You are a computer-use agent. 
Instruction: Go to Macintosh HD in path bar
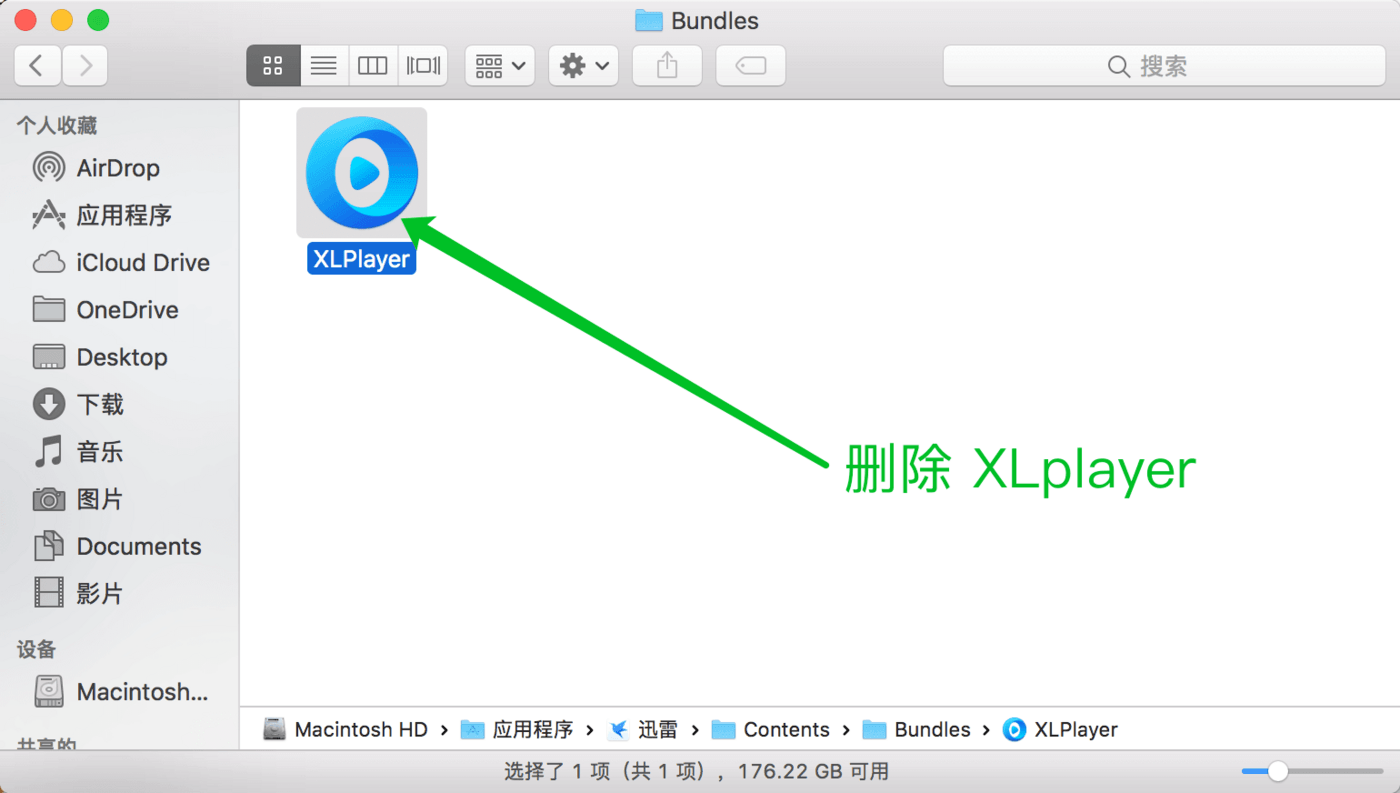[x=345, y=730]
